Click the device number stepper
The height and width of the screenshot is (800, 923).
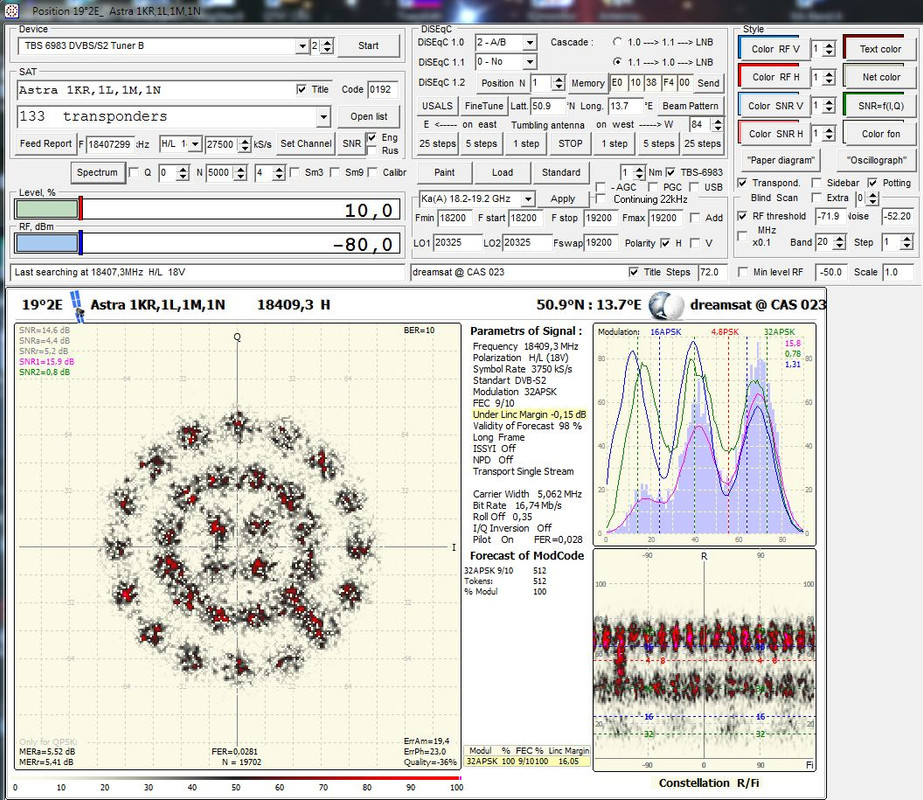coord(328,46)
